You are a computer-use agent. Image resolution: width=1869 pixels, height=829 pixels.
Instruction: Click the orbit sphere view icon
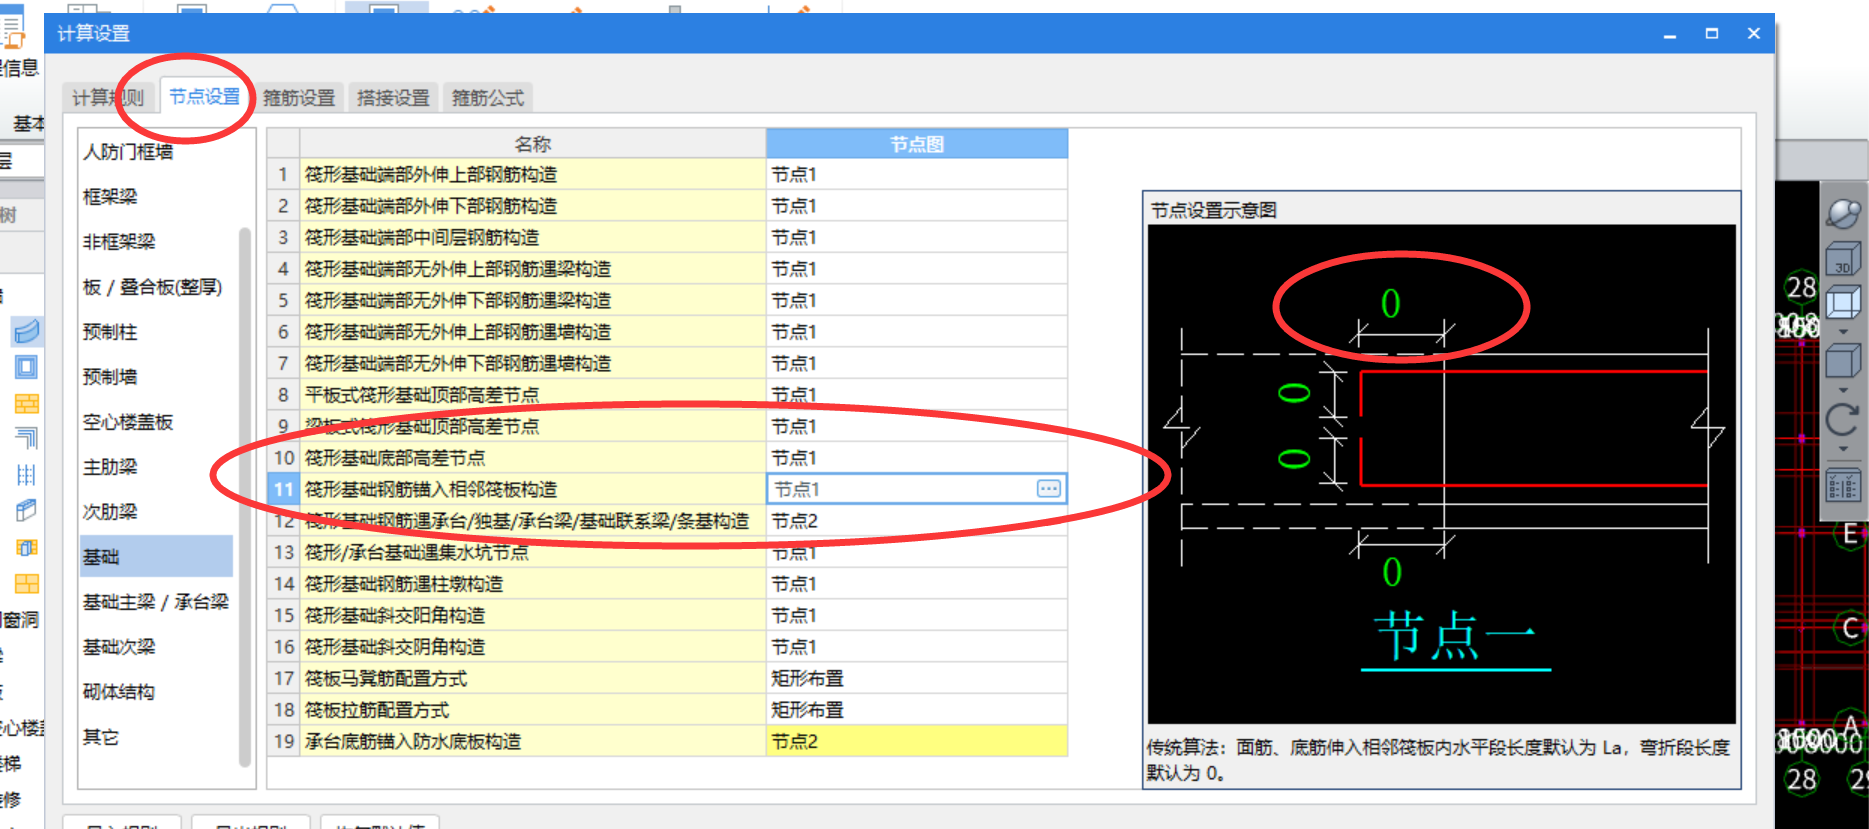click(x=1843, y=213)
